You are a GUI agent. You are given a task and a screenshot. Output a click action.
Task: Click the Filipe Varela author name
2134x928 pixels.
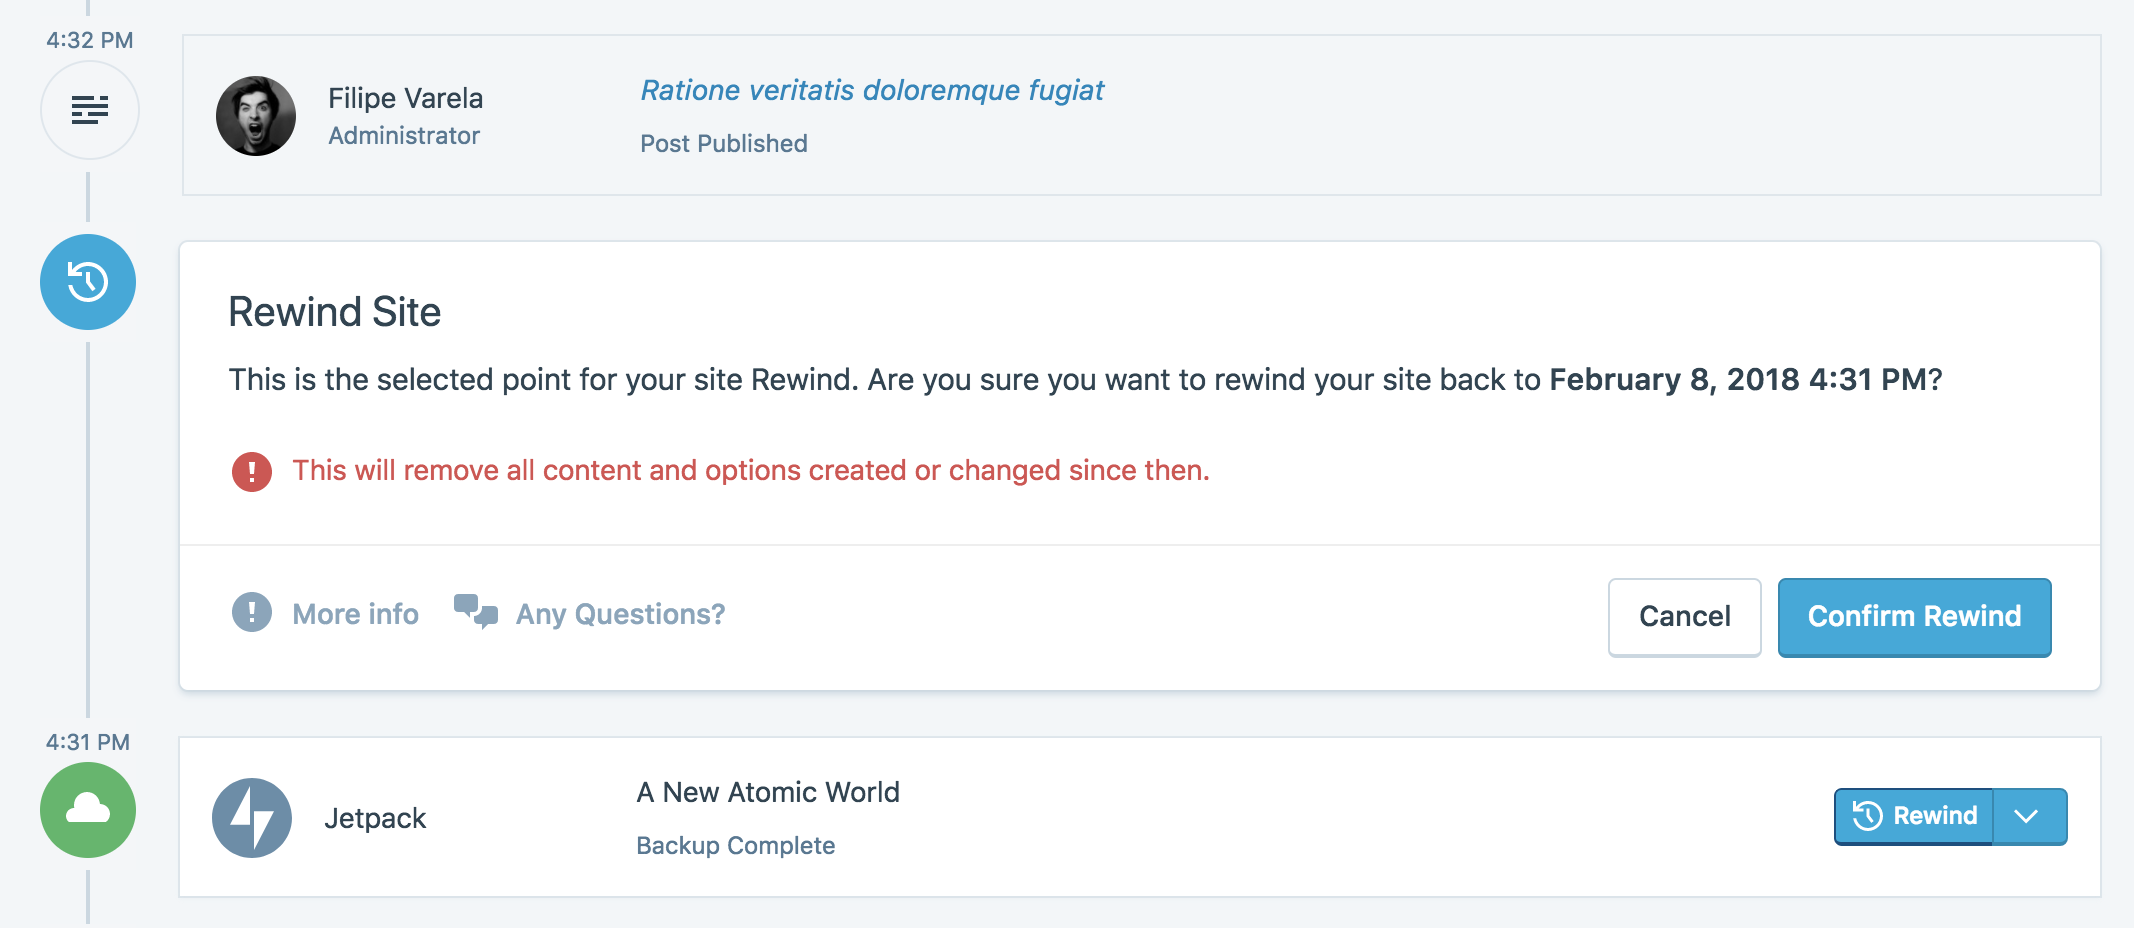tap(405, 98)
